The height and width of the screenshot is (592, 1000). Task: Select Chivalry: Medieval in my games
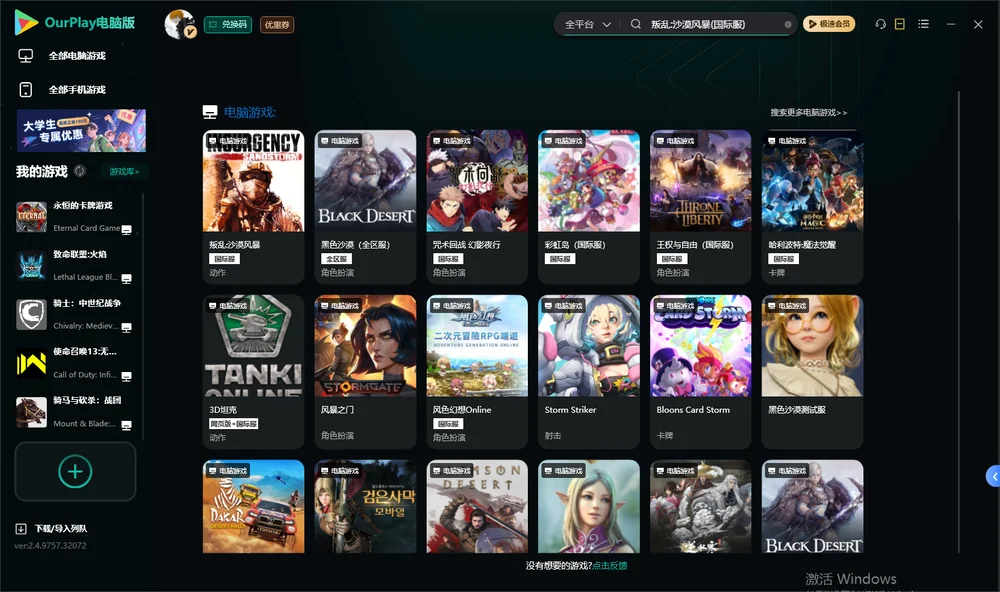click(x=75, y=314)
